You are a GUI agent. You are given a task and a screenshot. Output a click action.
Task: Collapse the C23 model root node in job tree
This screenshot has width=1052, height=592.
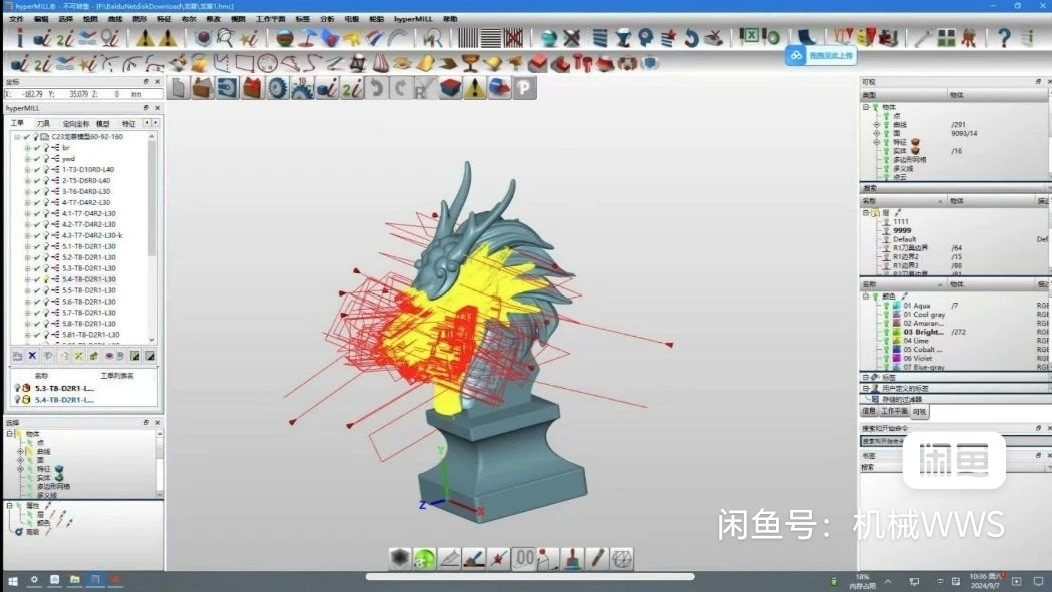[15, 137]
